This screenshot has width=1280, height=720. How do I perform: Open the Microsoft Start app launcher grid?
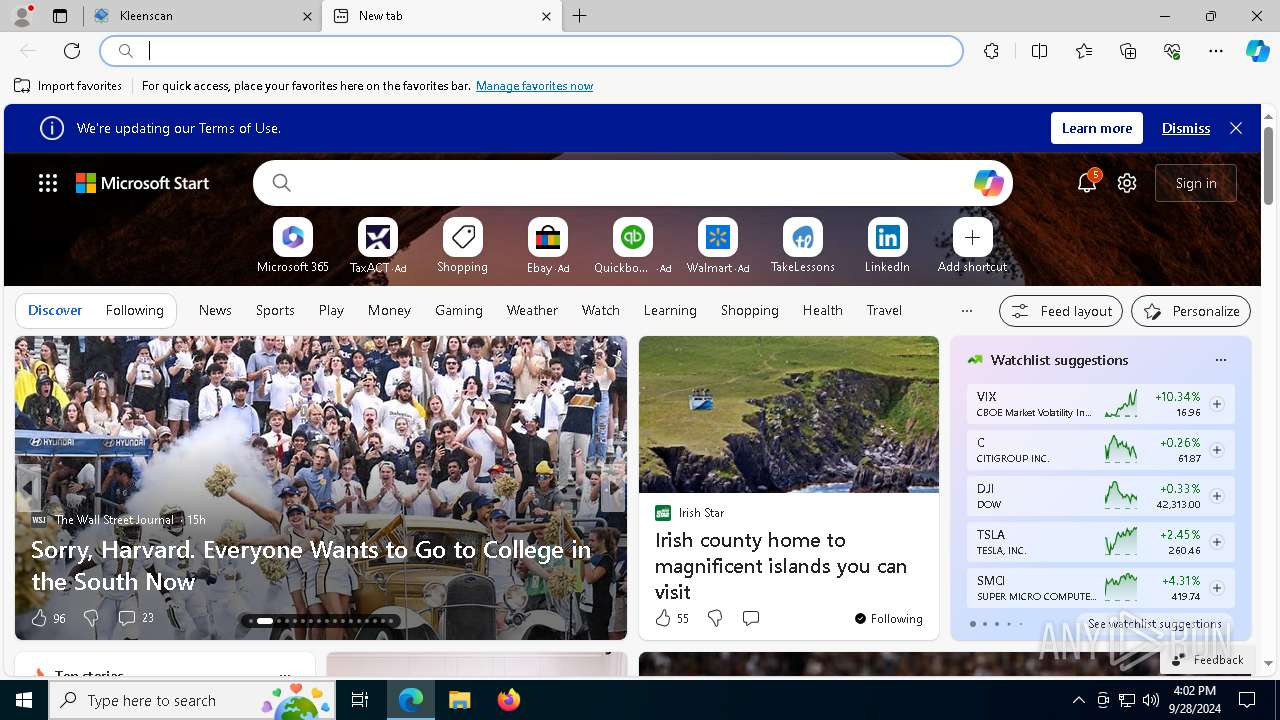tap(48, 183)
